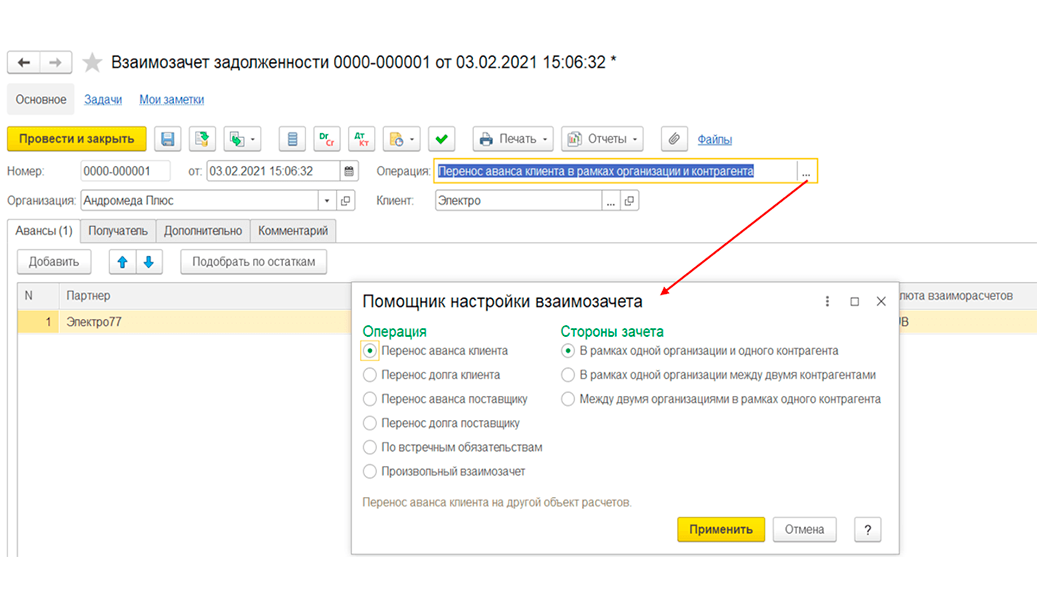Click the N column header

(38, 296)
